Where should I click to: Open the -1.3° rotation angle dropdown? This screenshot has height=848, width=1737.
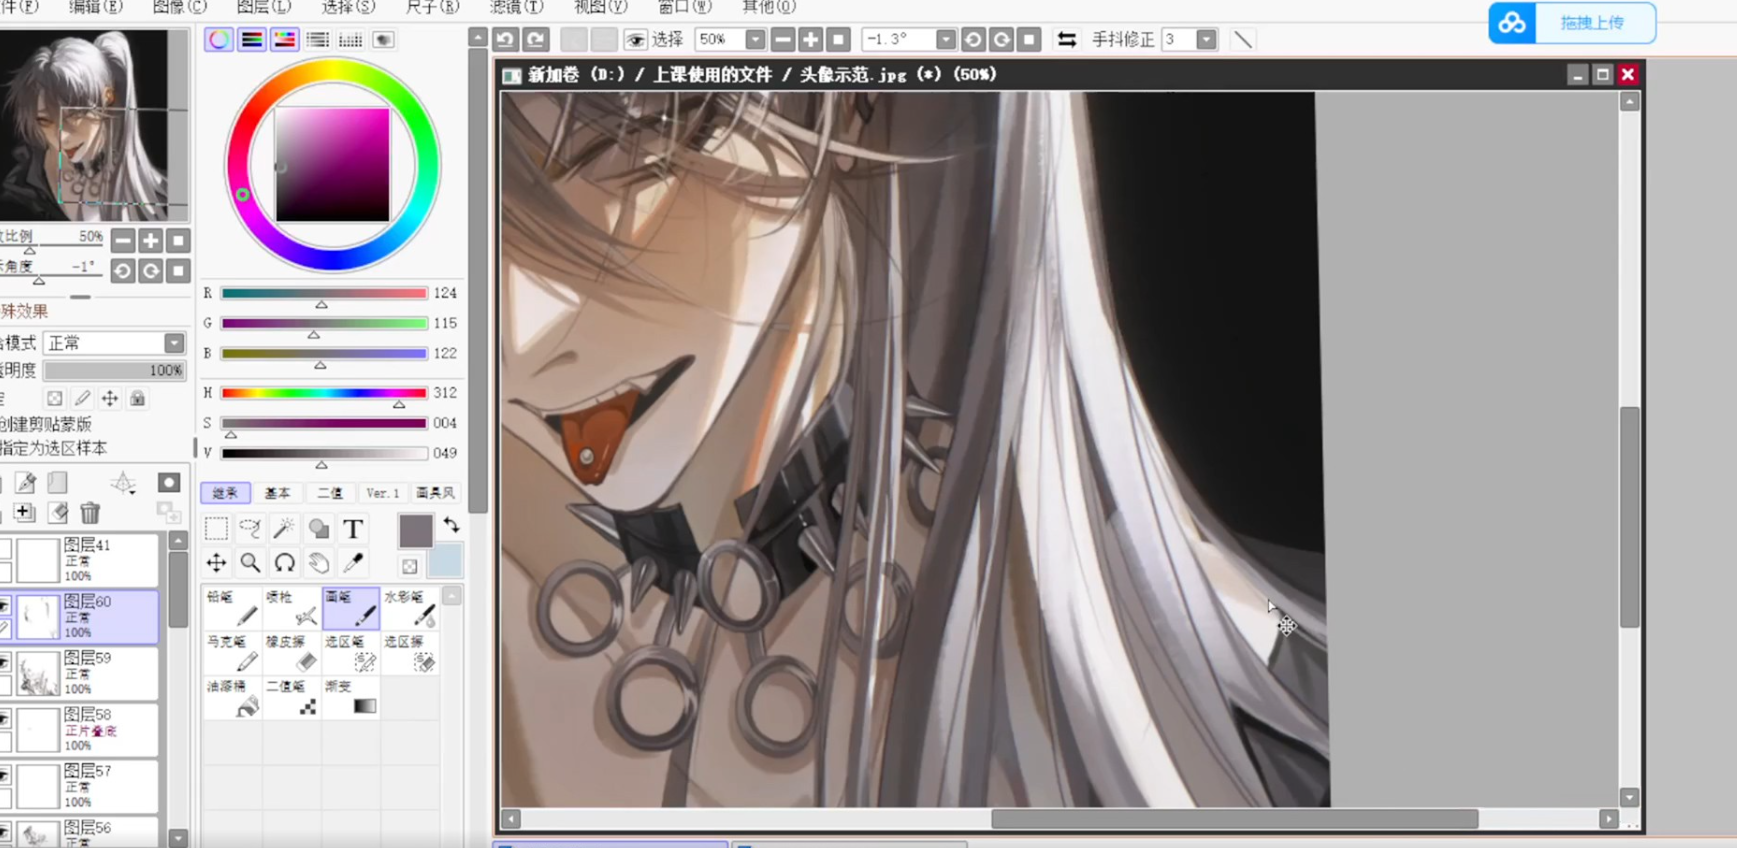click(x=945, y=39)
